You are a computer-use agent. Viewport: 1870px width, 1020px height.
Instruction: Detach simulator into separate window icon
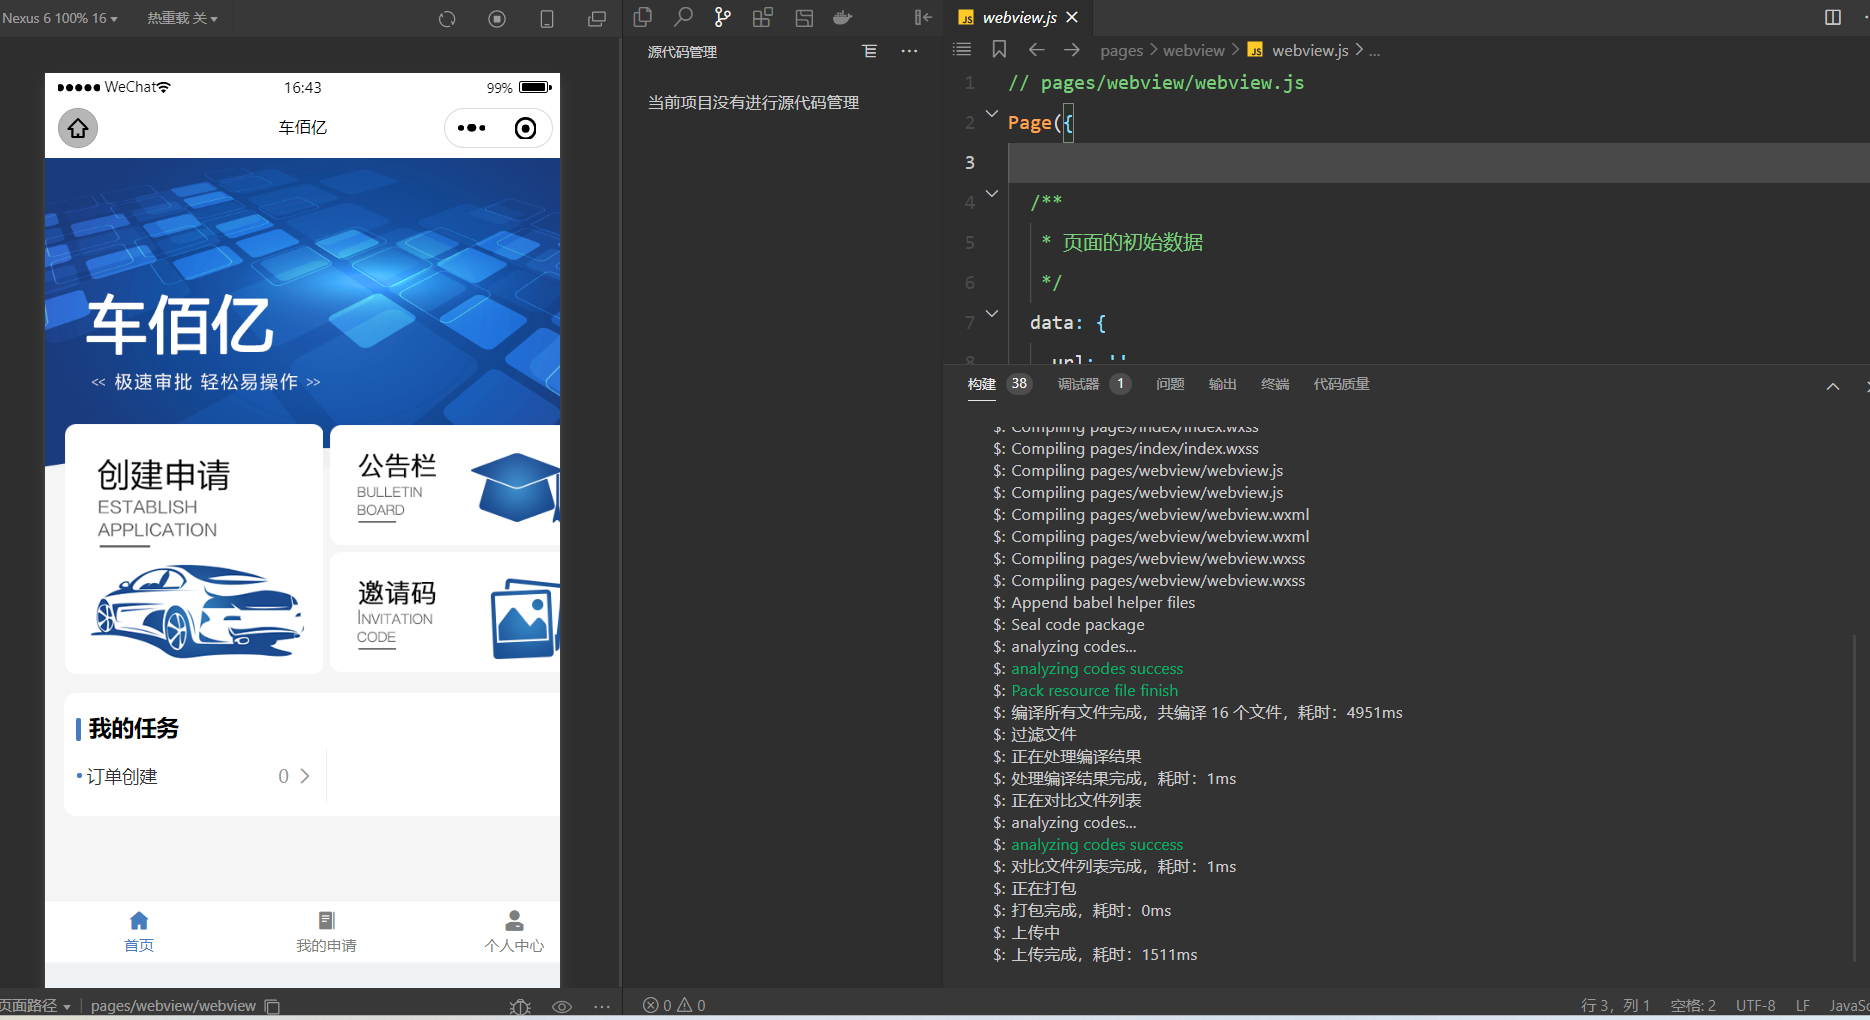pos(597,19)
